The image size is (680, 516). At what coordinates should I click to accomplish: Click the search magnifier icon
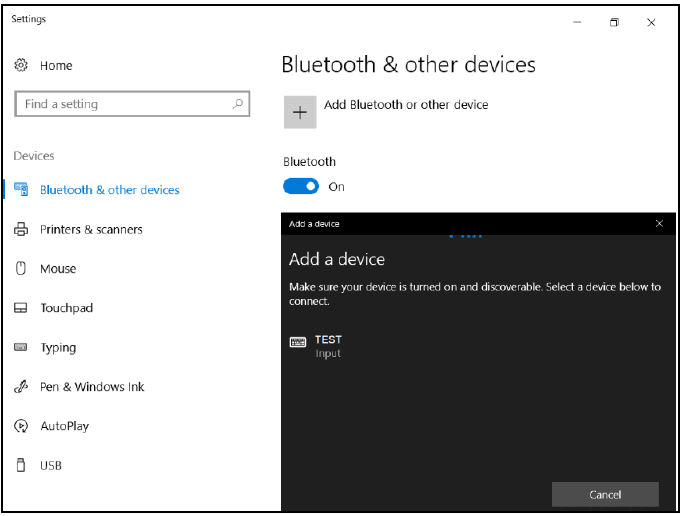237,104
